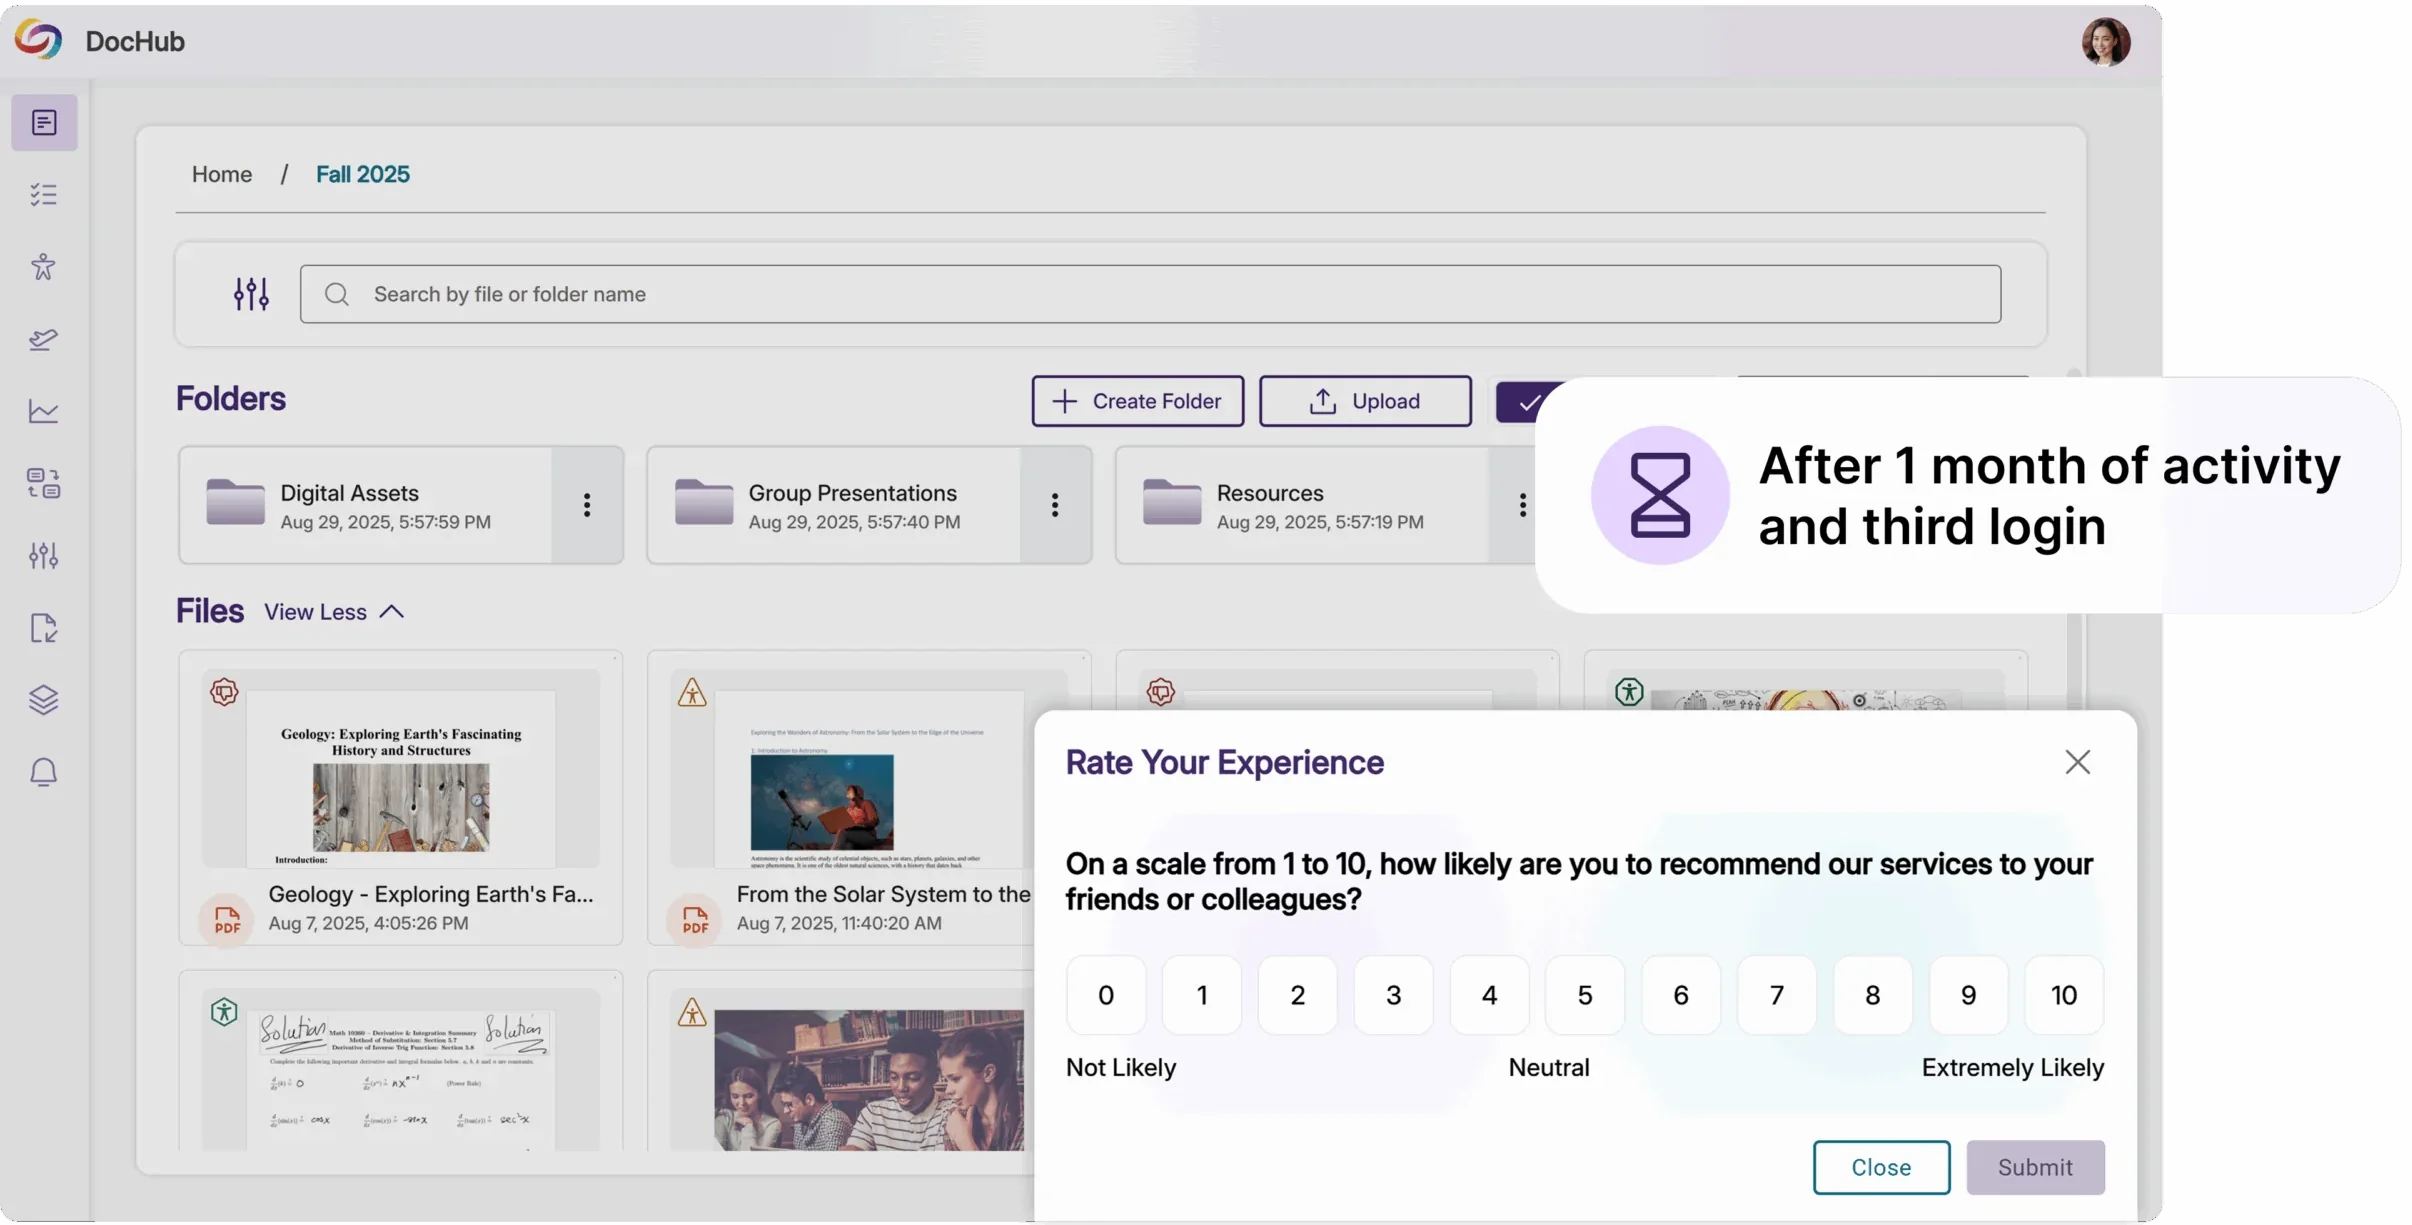Screen dimensions: 2412x1225
Task: Click the user profile avatar
Action: click(2105, 41)
